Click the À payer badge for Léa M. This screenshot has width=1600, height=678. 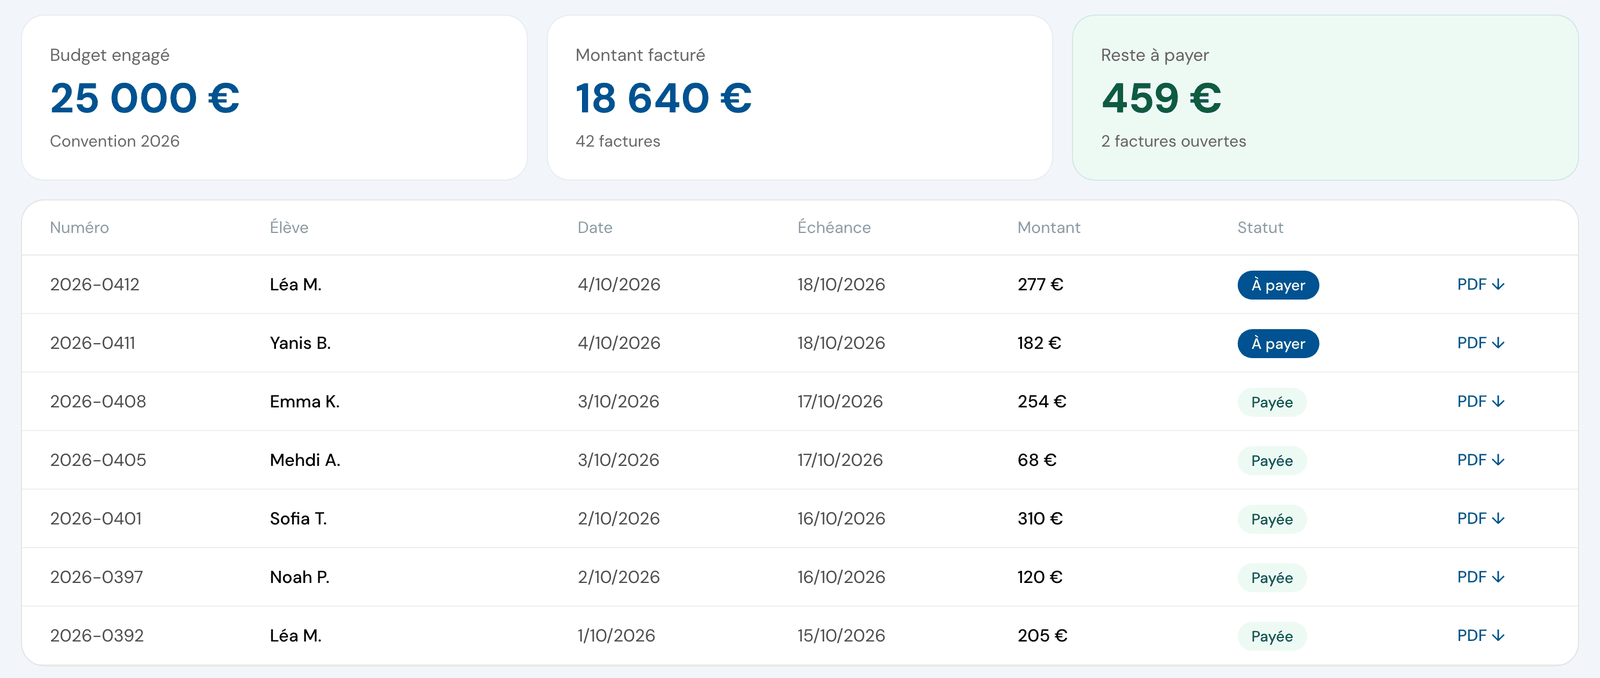pyautogui.click(x=1278, y=285)
